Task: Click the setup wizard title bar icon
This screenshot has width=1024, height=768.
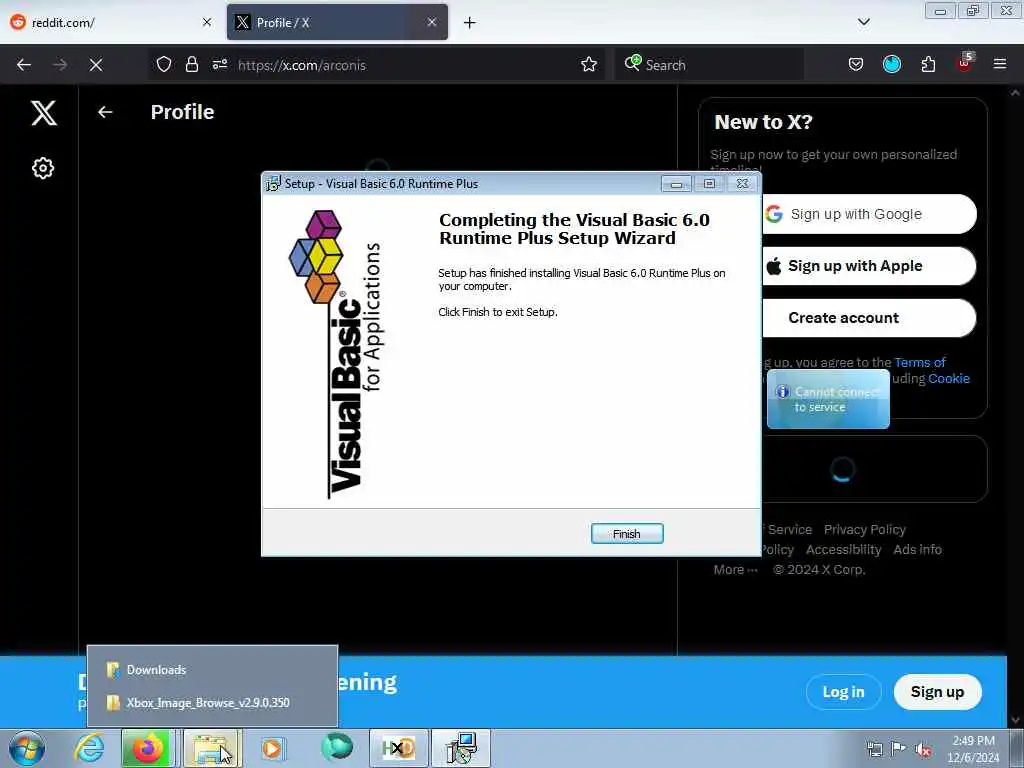Action: [273, 184]
